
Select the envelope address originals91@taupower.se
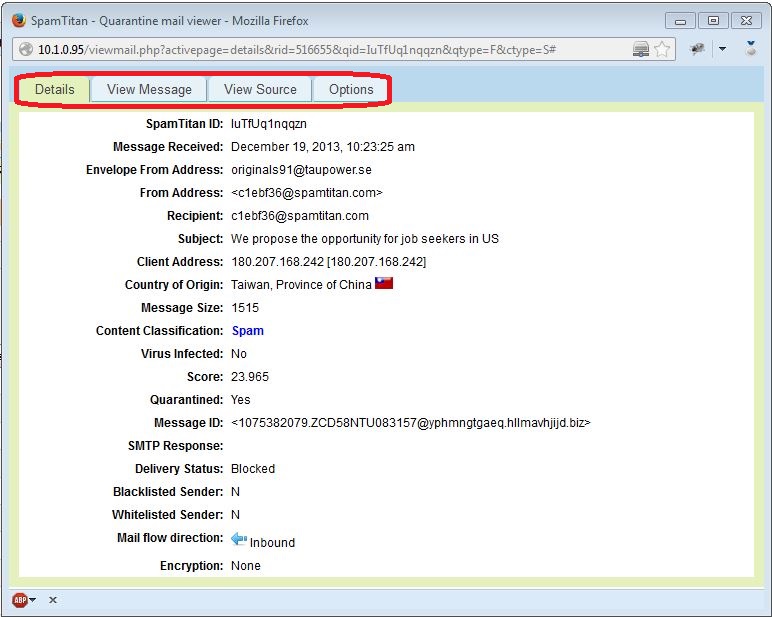(x=301, y=170)
